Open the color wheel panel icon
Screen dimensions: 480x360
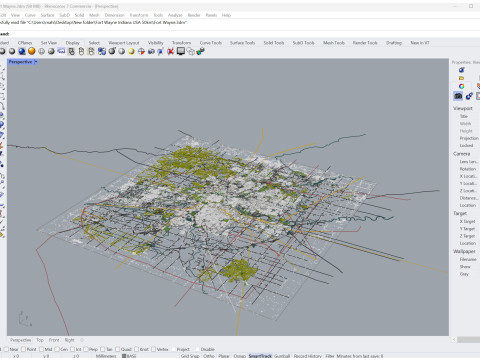click(461, 86)
